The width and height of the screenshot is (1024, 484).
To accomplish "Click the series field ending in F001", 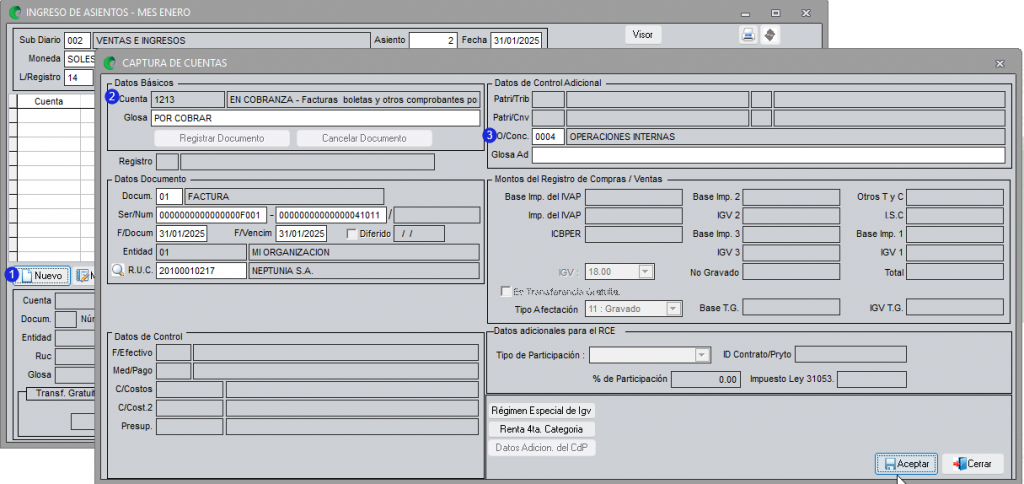I will pyautogui.click(x=212, y=215).
